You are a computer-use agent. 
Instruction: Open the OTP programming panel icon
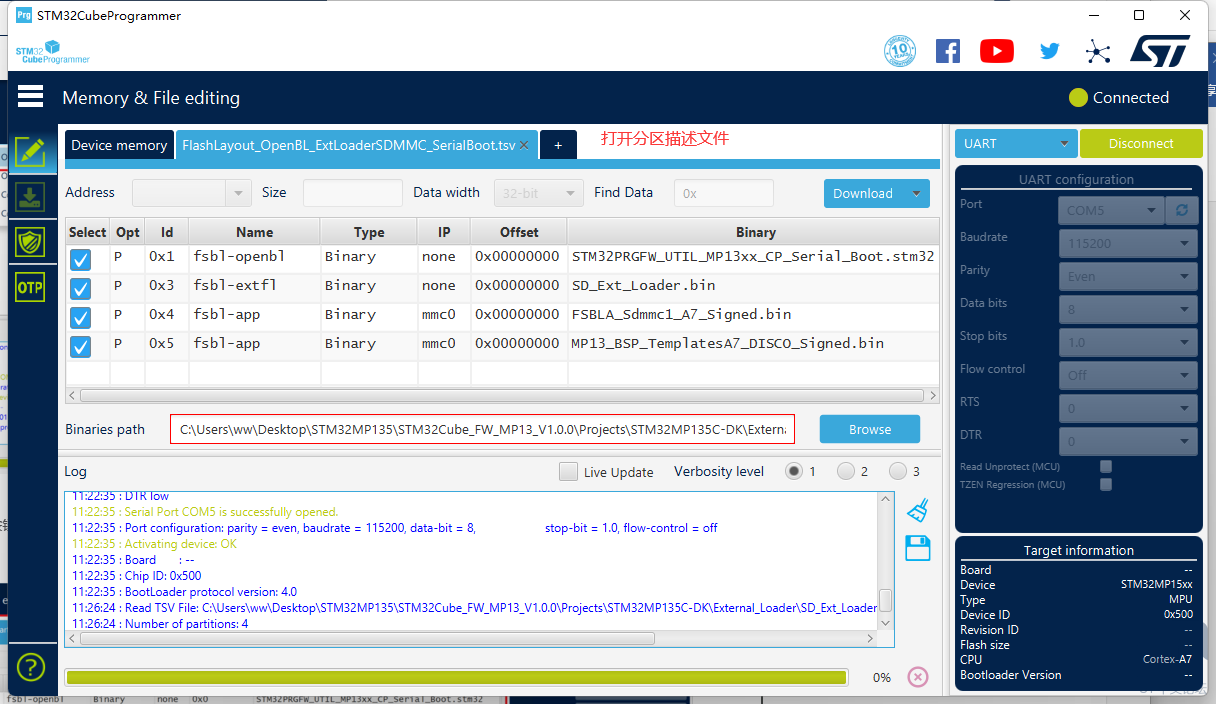coord(31,287)
